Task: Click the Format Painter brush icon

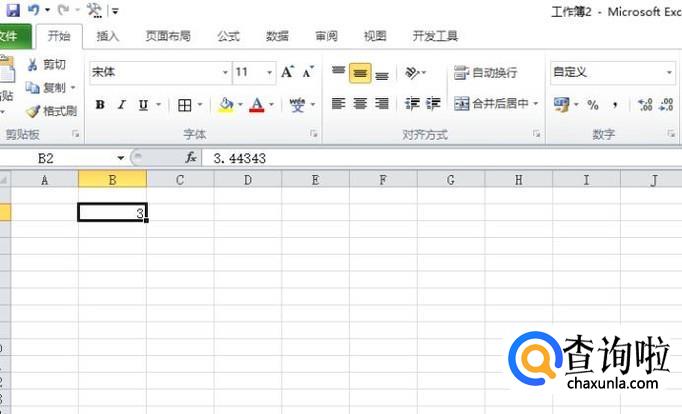Action: click(33, 111)
